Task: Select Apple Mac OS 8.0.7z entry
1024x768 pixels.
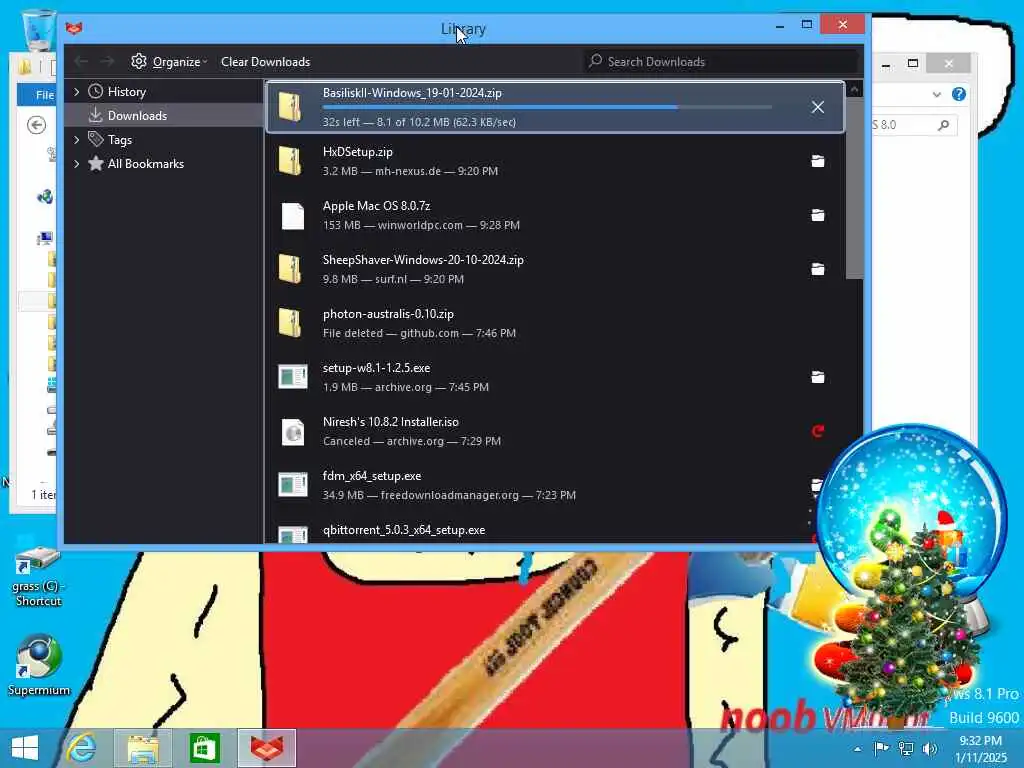Action: click(555, 216)
